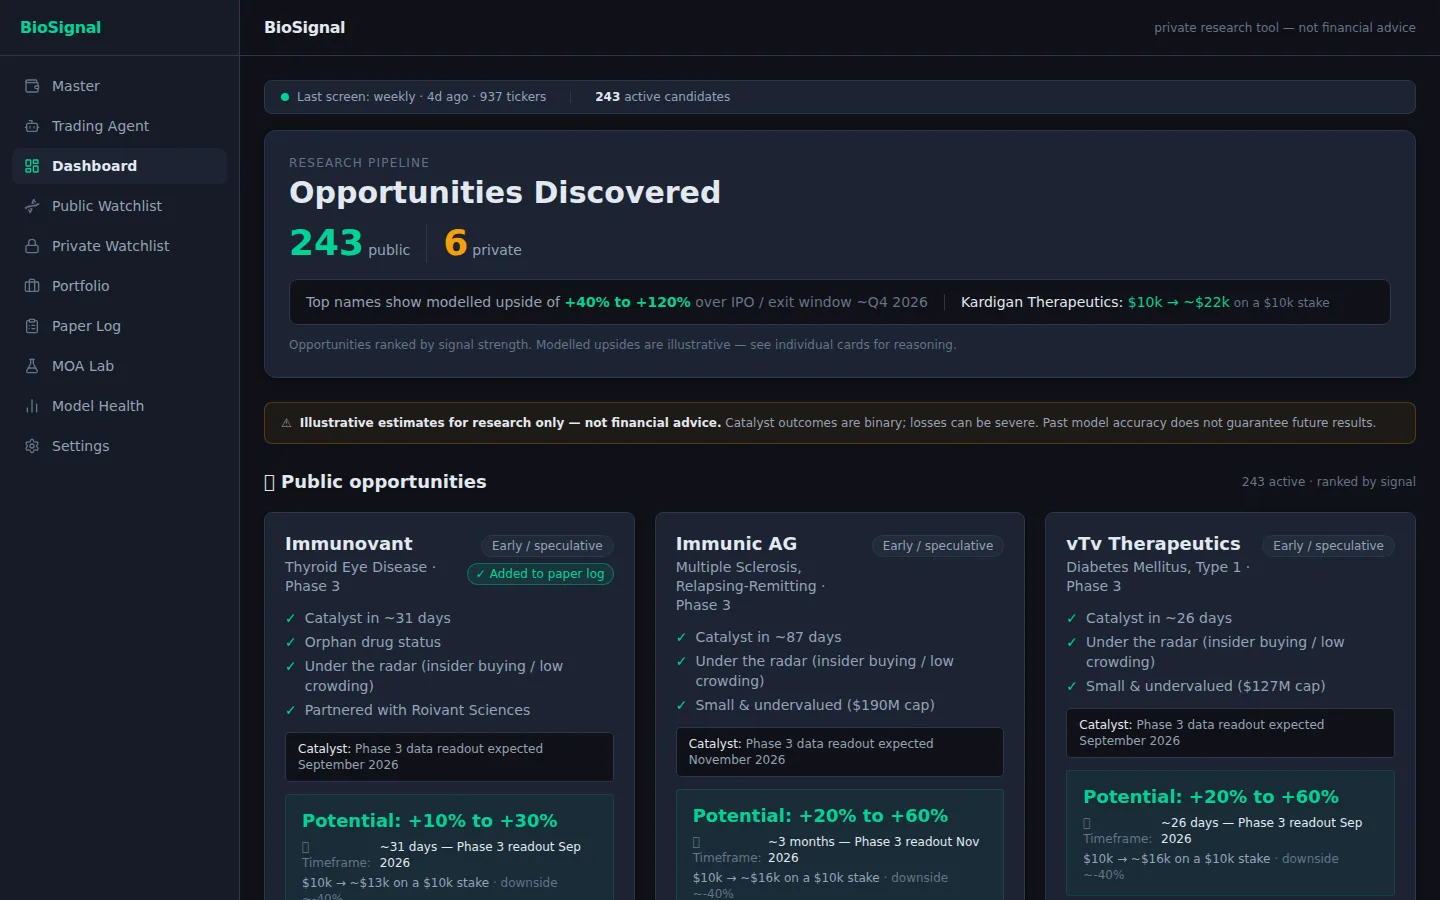Click Immunovant Potential +10% to +30%
The height and width of the screenshot is (900, 1440).
[x=430, y=821]
